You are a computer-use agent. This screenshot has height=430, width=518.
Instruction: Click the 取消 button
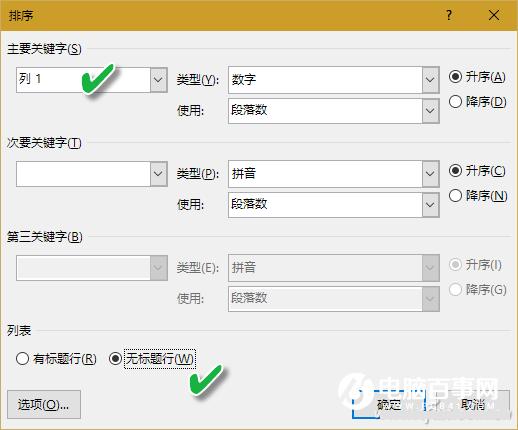click(472, 404)
